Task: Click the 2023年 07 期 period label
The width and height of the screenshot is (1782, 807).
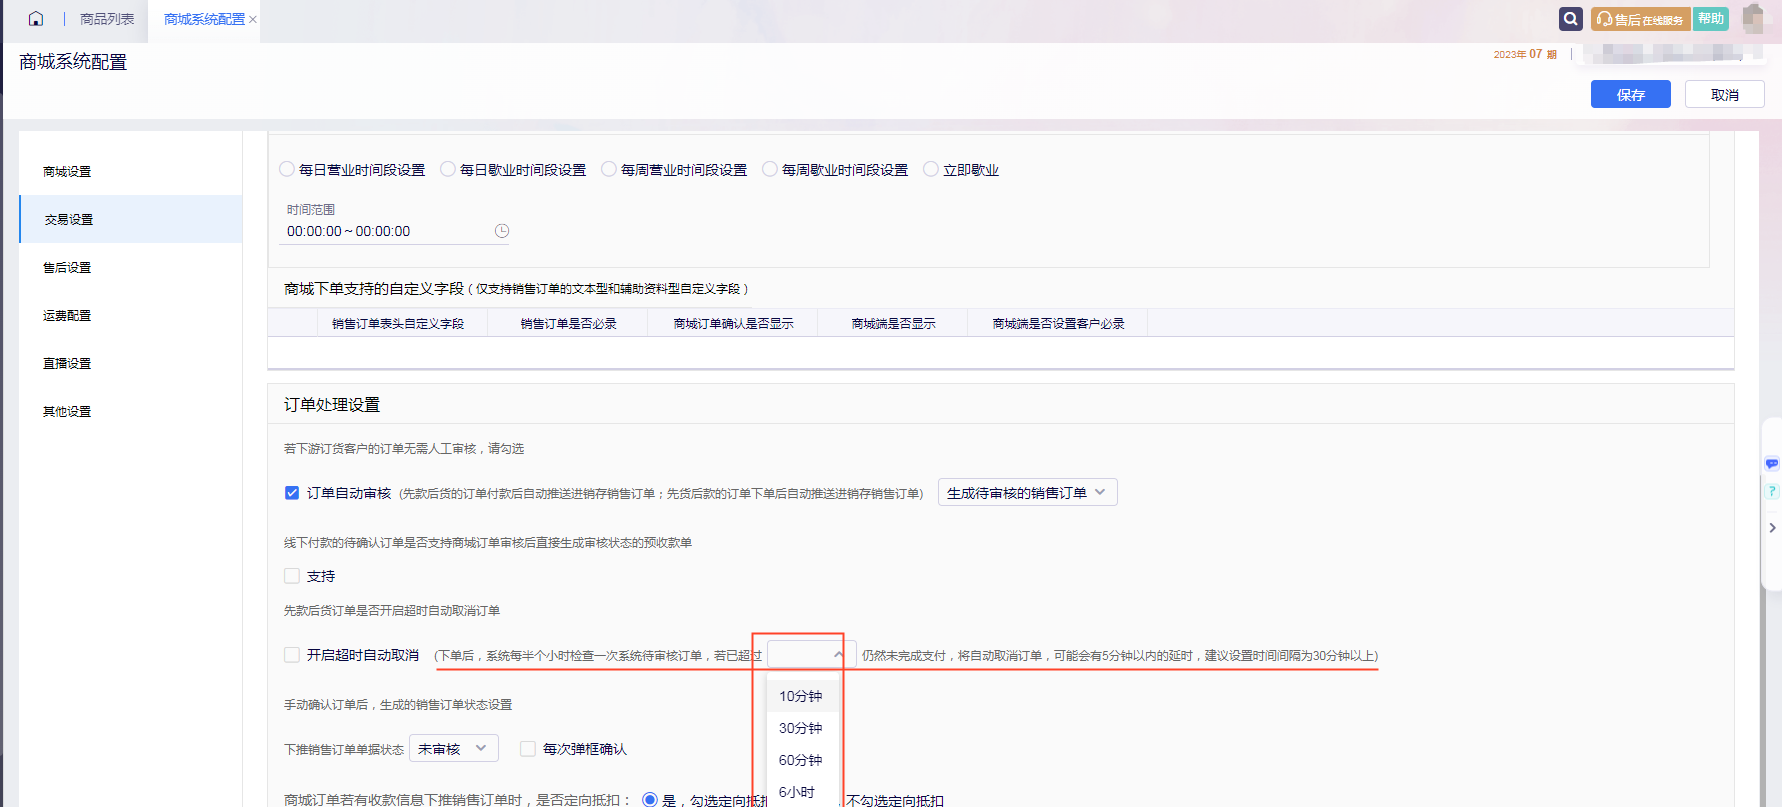Action: click(x=1525, y=54)
